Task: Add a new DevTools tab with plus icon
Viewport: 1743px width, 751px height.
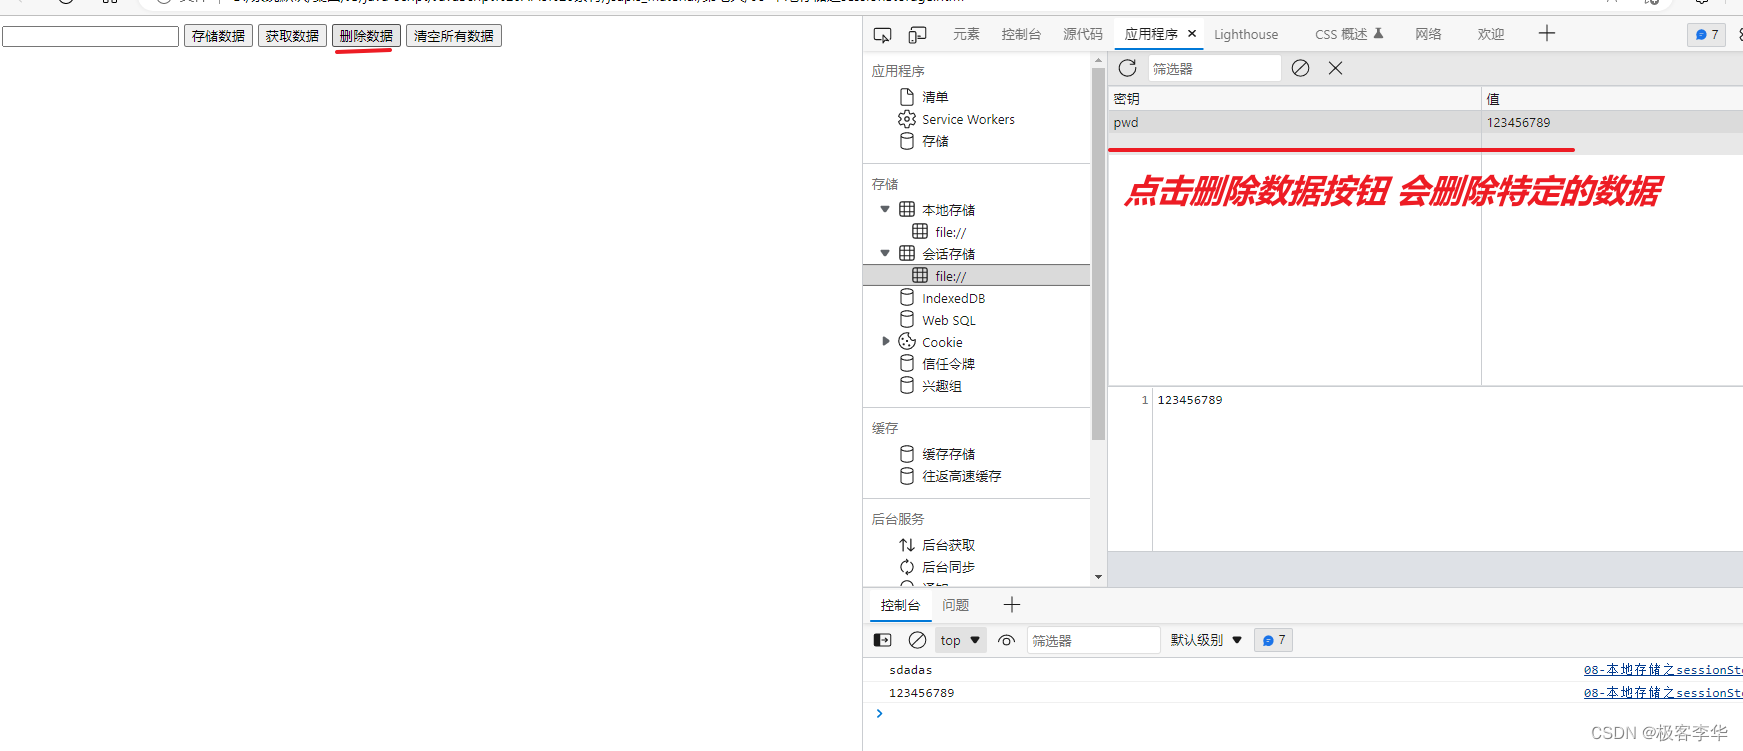Action: 1547,34
